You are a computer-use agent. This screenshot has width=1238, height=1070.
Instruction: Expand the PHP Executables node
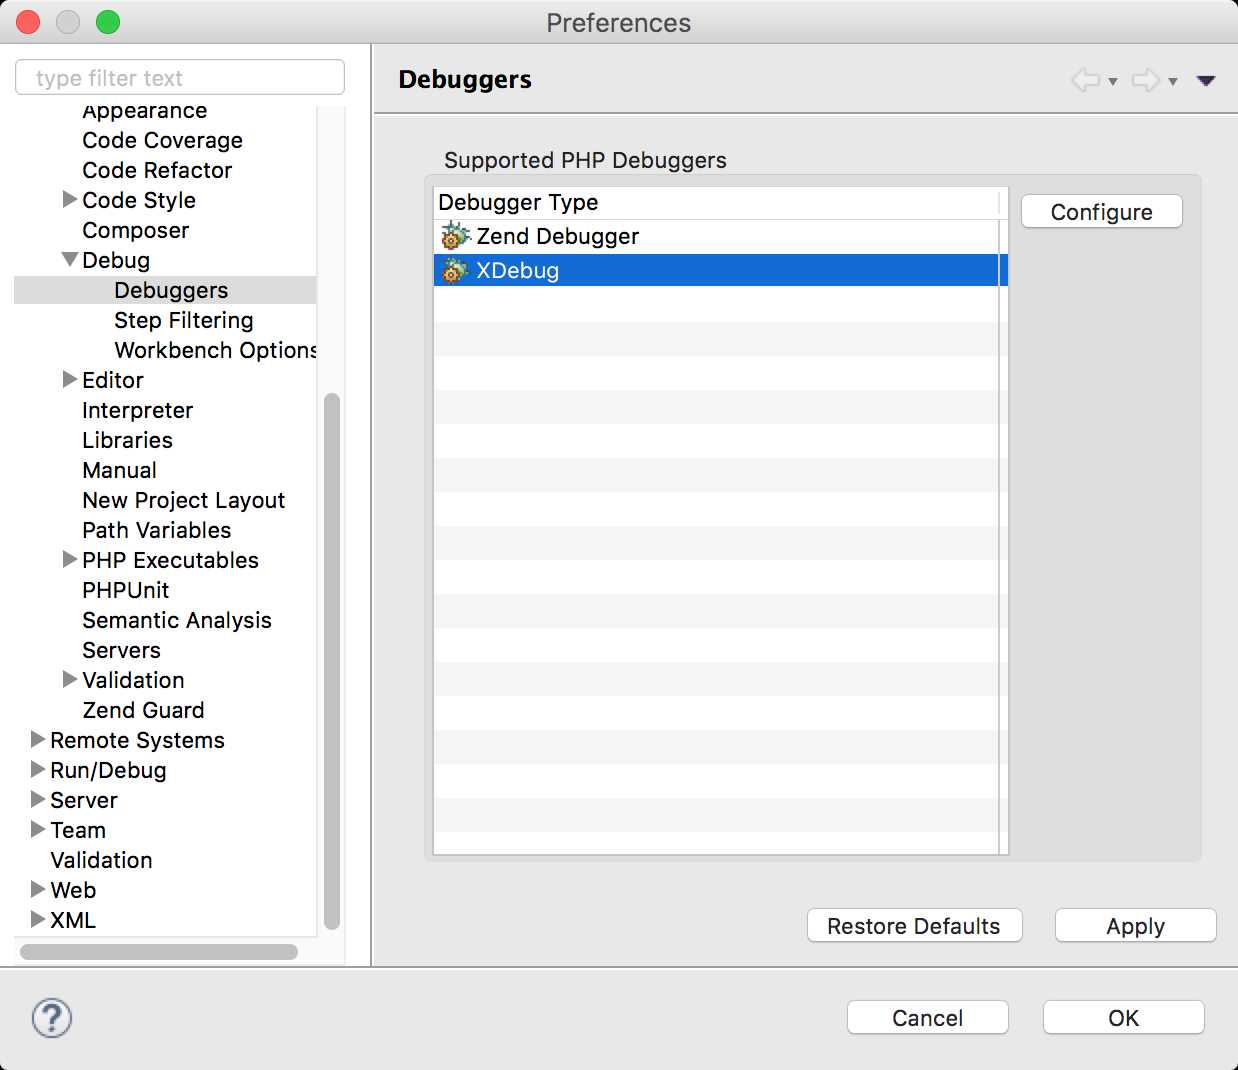pos(70,559)
